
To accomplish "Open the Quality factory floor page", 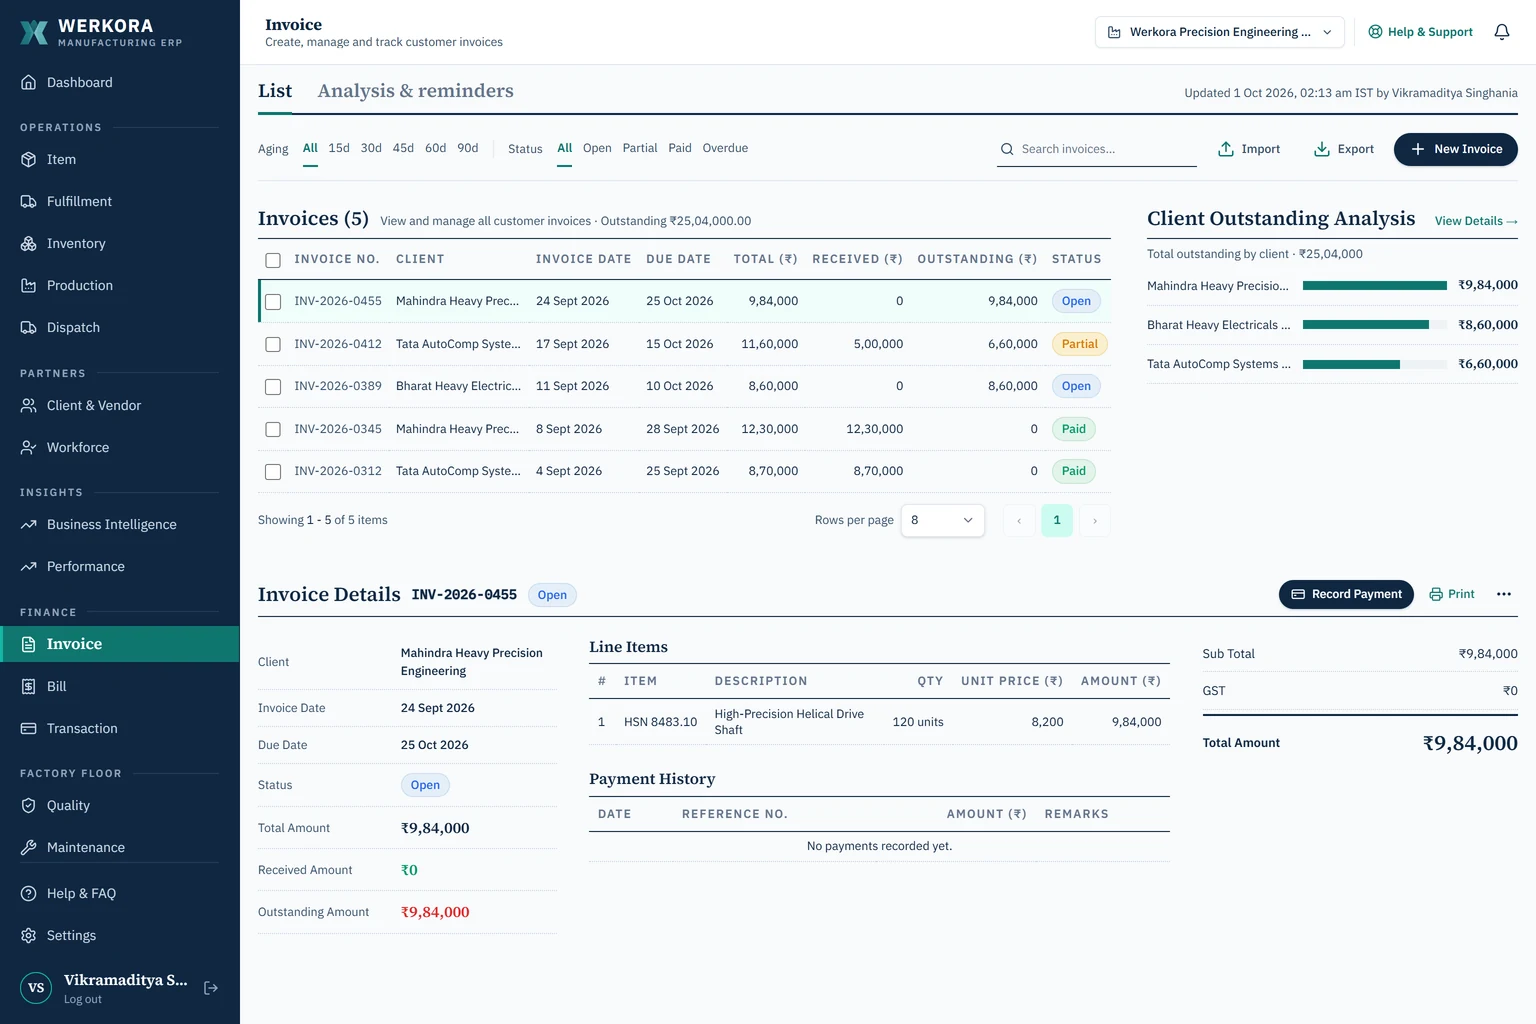I will click(119, 805).
